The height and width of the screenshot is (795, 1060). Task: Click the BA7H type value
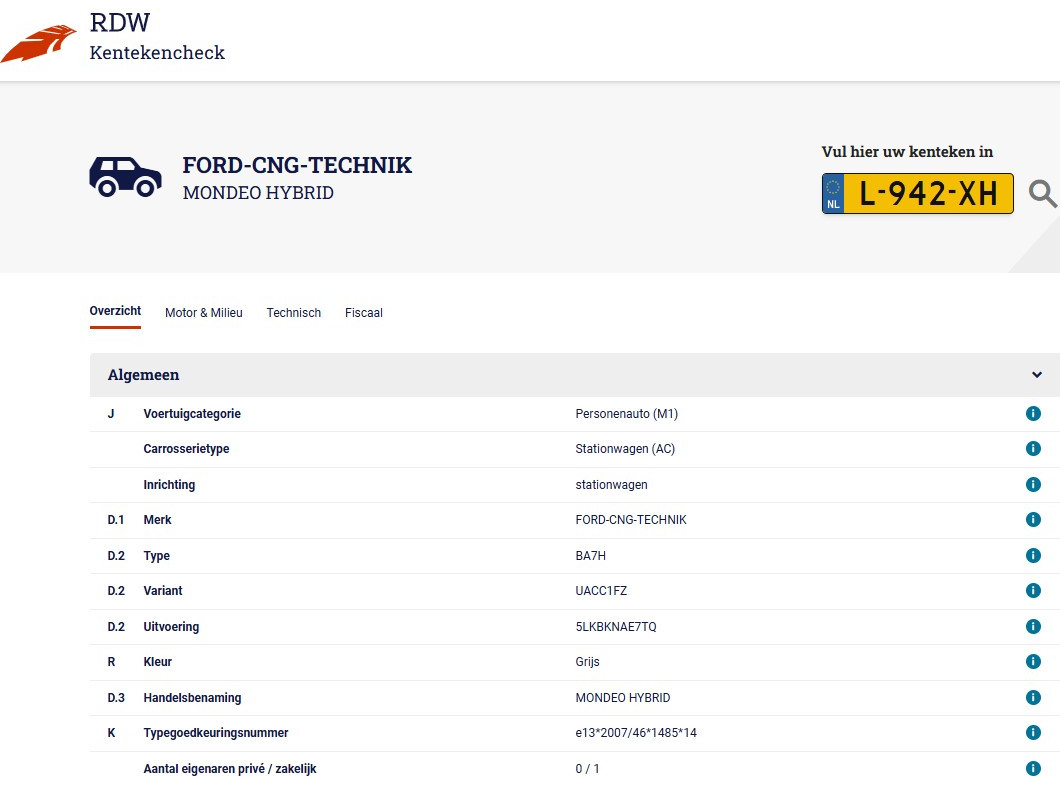tap(590, 556)
